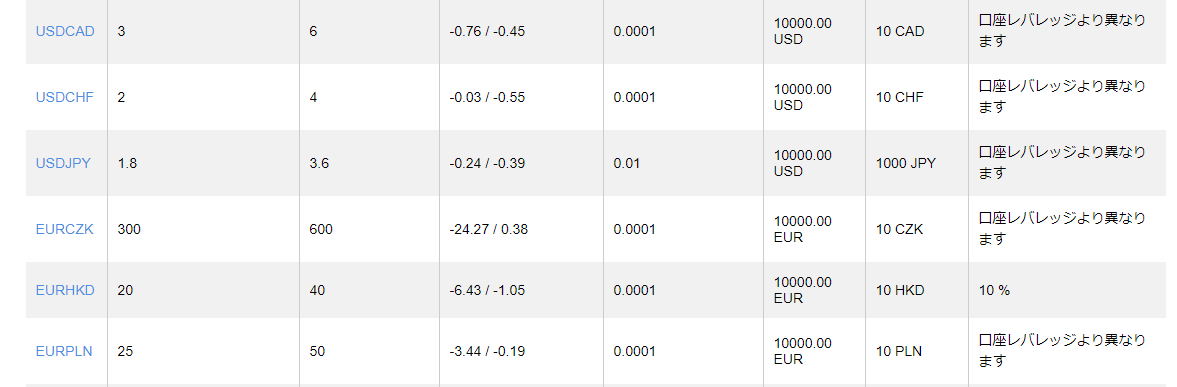Click the EURCZK value 600

321,229
